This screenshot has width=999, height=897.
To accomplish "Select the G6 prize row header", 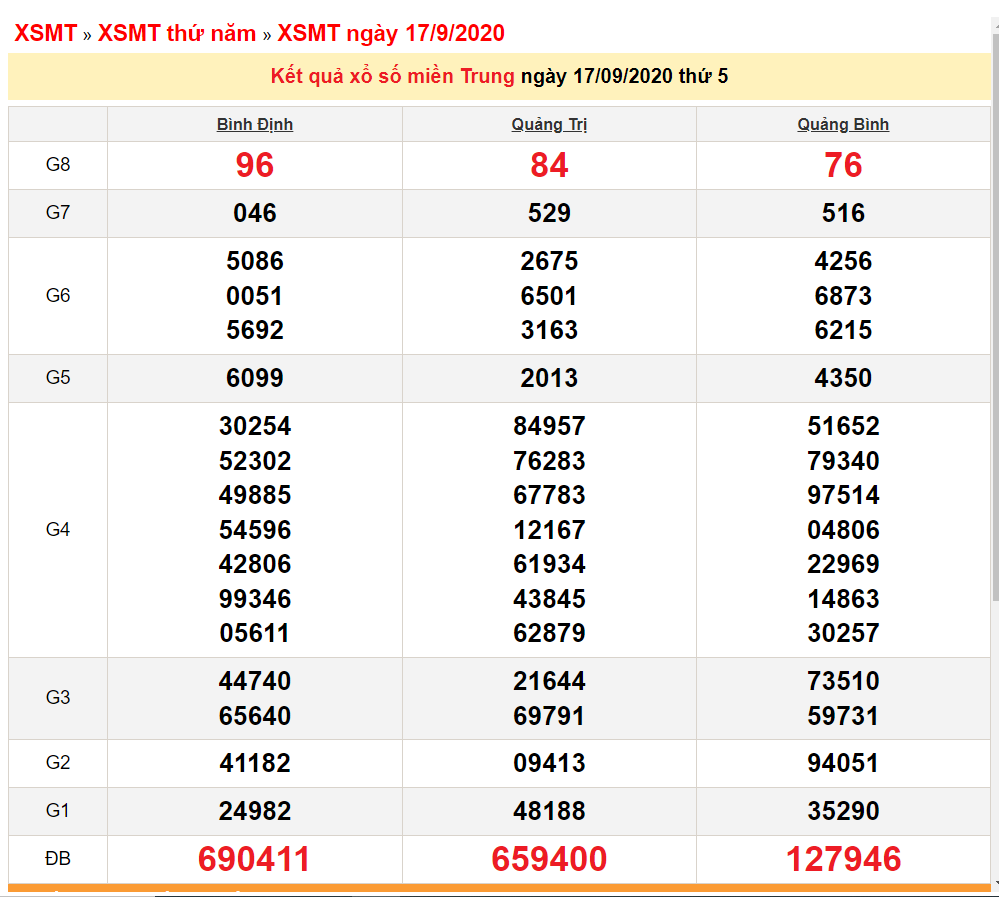I will (57, 295).
